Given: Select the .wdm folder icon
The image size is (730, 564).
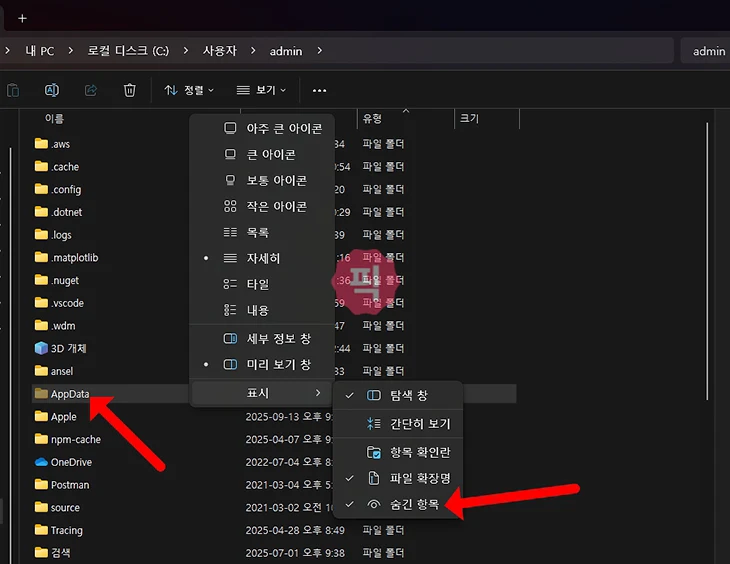Looking at the screenshot, I should pos(41,325).
